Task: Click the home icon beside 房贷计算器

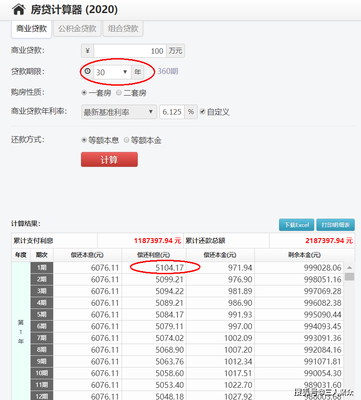Action: click(x=18, y=10)
